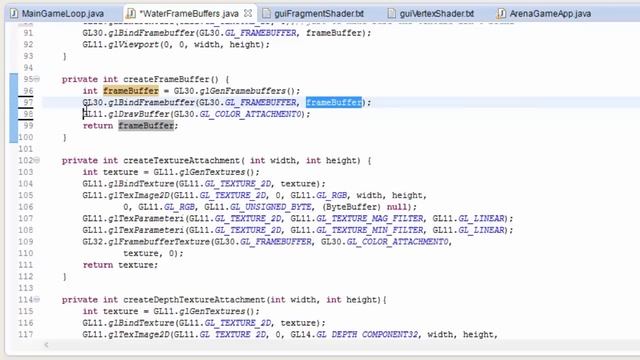Image resolution: width=640 pixels, height=360 pixels.
Task: Click glBindTexture call on line 116
Action: pyautogui.click(x=141, y=322)
